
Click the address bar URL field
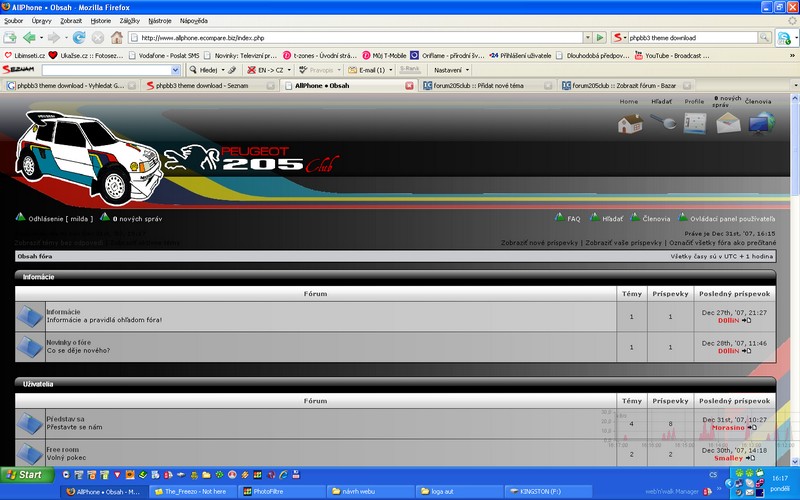[x=350, y=37]
